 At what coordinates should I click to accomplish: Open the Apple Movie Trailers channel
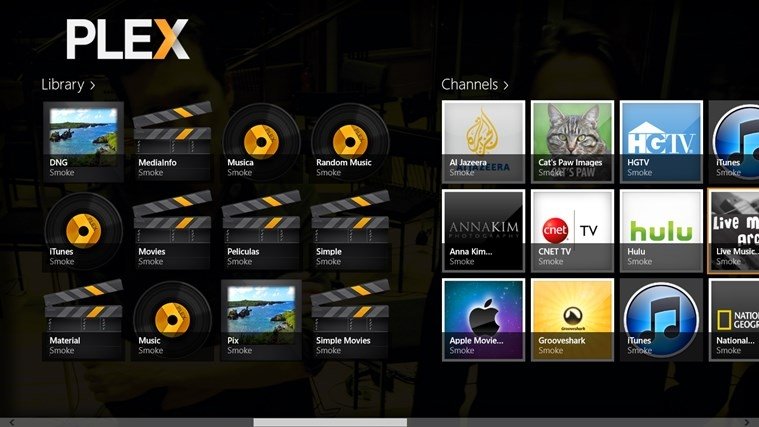pyautogui.click(x=484, y=320)
